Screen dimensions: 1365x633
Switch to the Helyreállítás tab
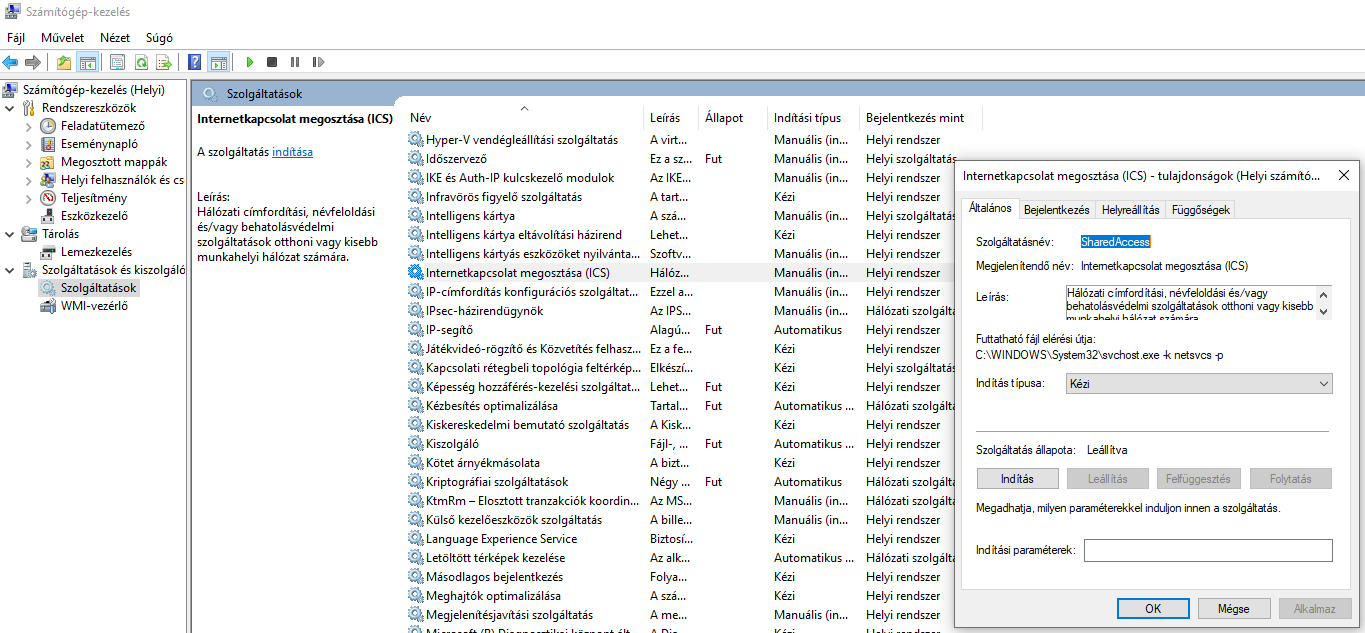[1130, 210]
